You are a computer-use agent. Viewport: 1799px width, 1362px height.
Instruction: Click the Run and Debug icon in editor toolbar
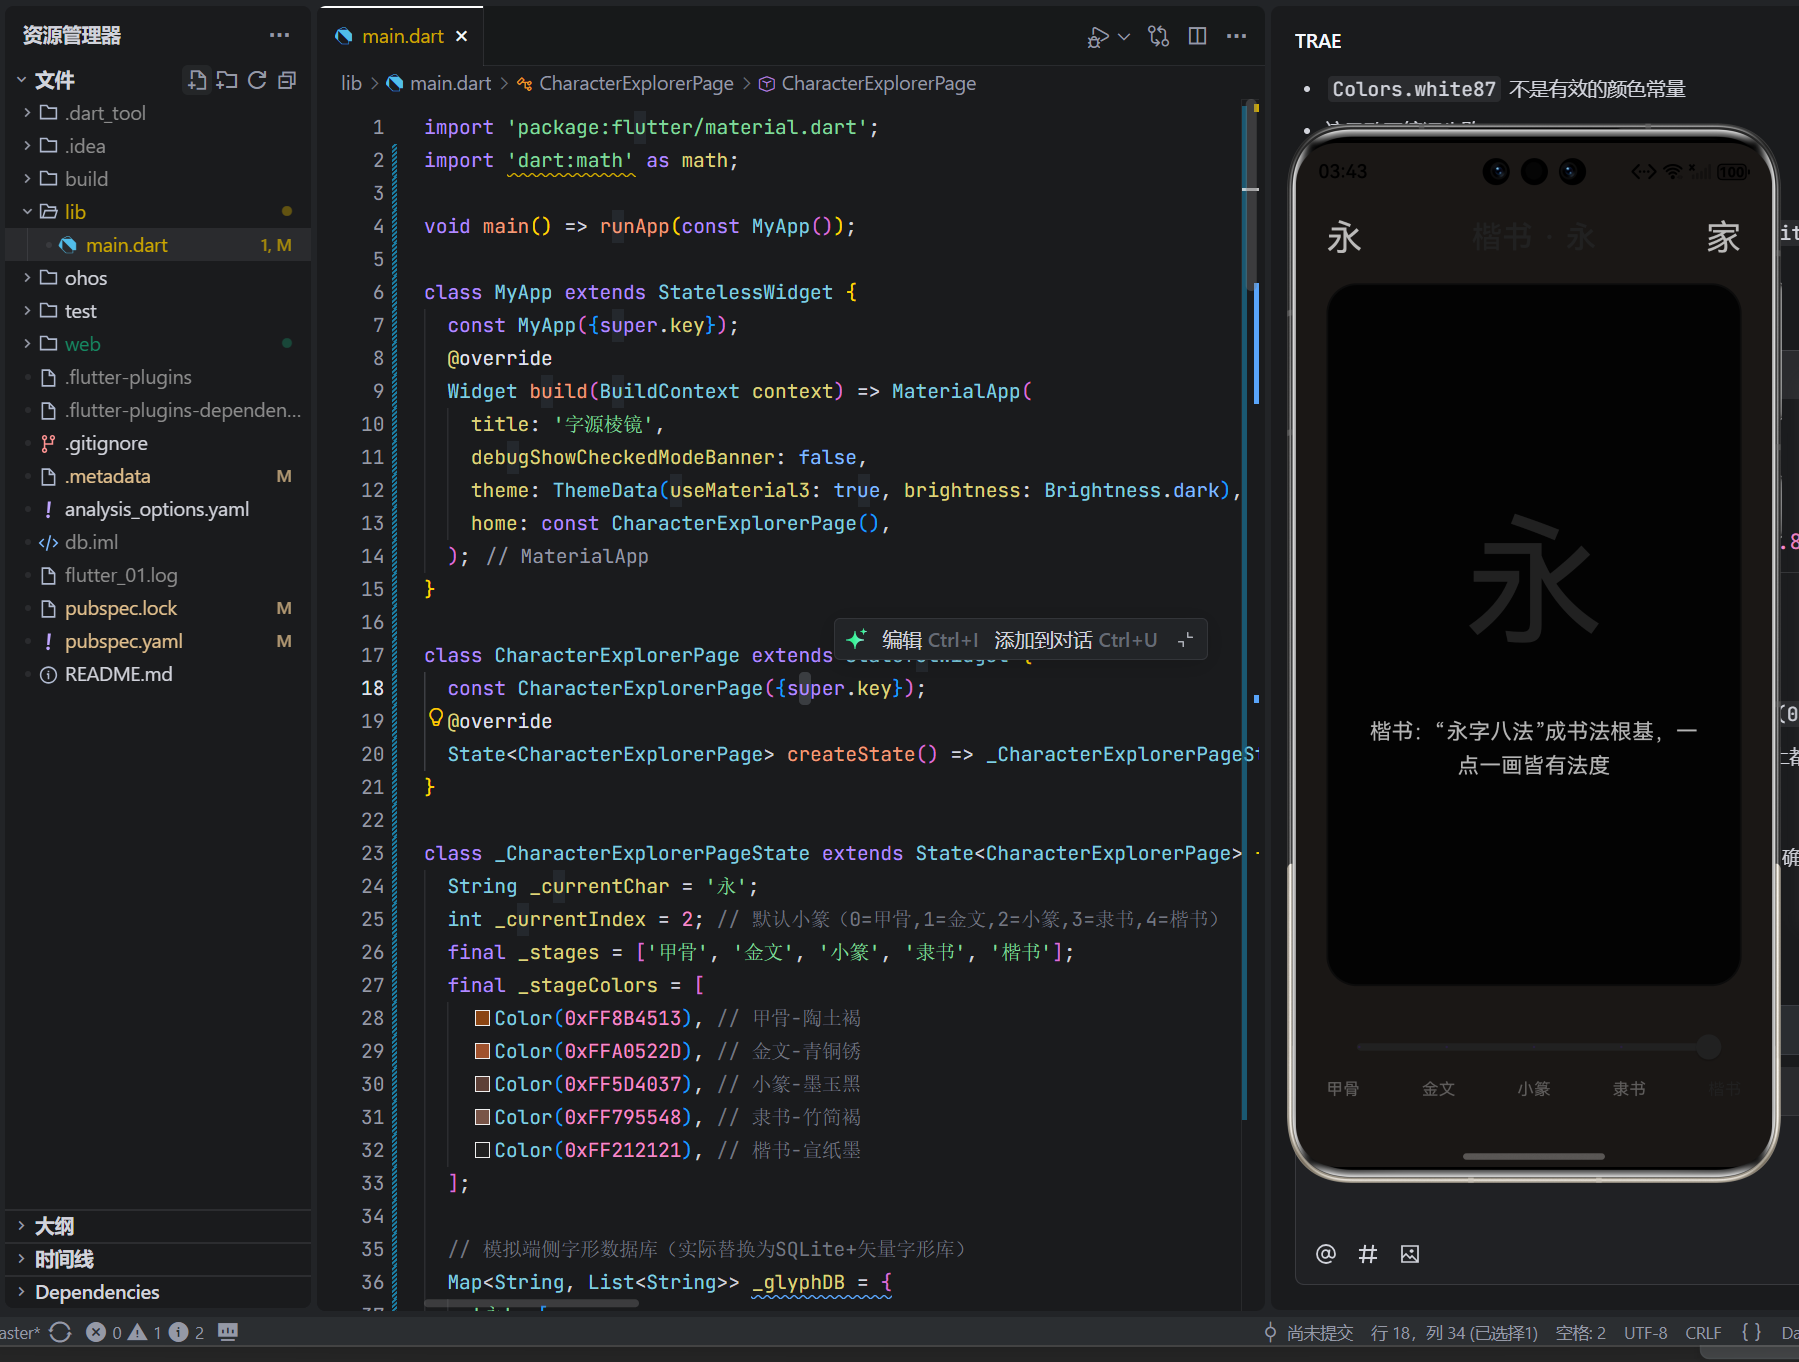pos(1097,37)
